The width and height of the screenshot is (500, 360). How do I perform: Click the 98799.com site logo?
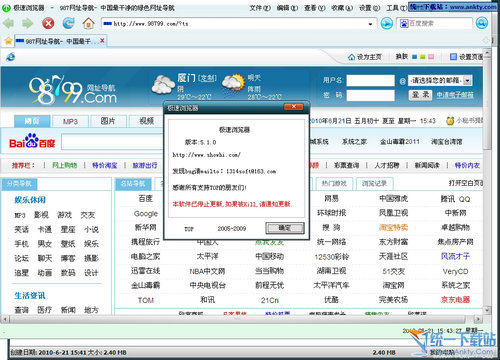pos(73,90)
